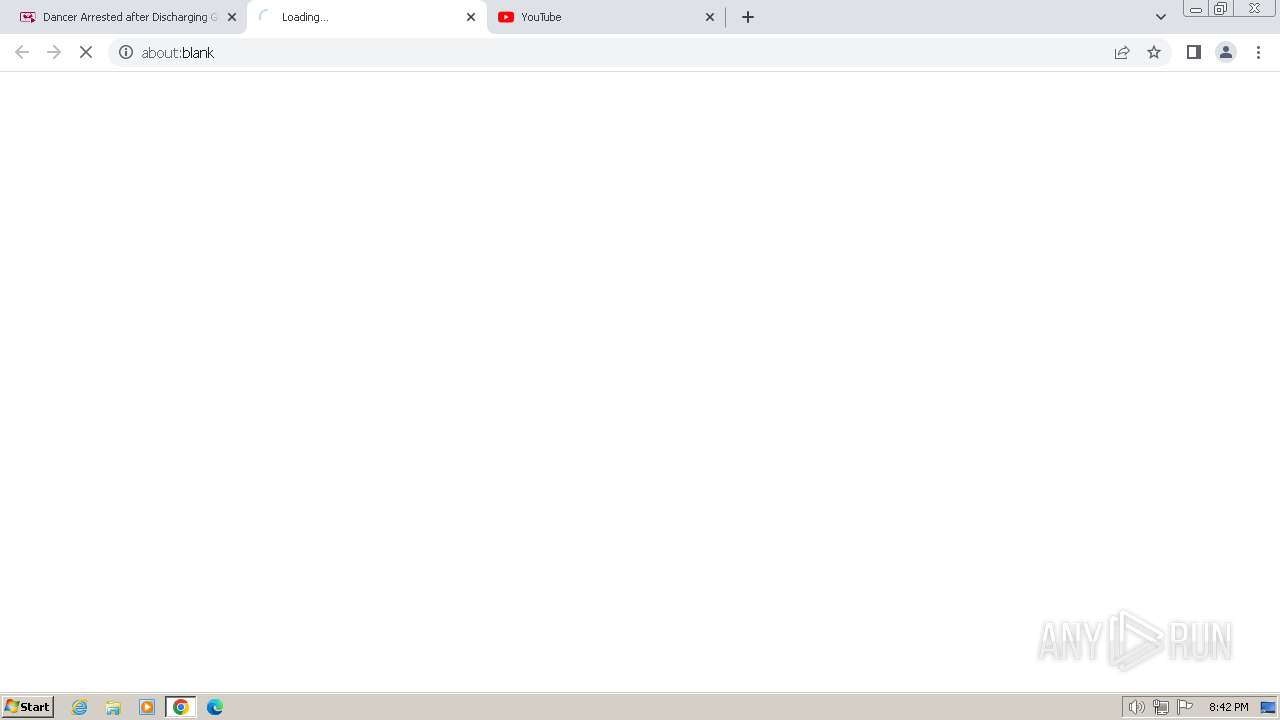This screenshot has height=720, width=1280.
Task: Open the network tray icon
Action: [x=1161, y=707]
